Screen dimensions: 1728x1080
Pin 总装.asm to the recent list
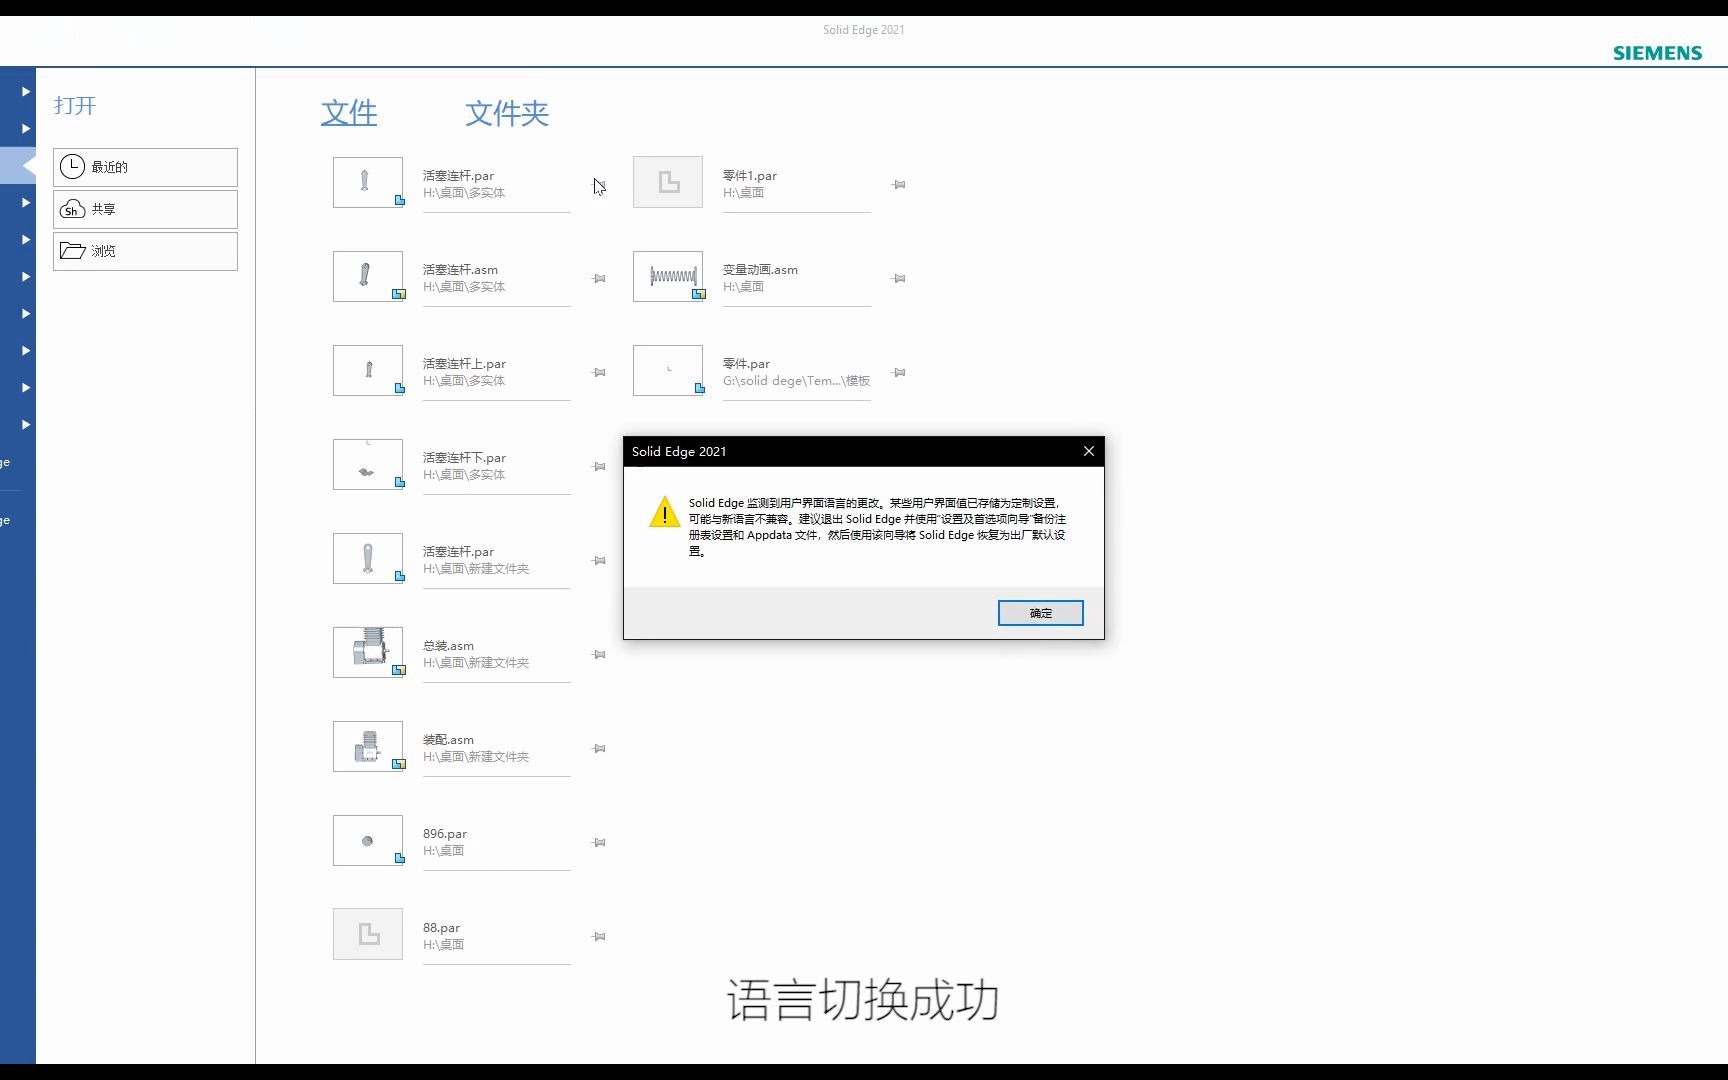[x=599, y=655]
